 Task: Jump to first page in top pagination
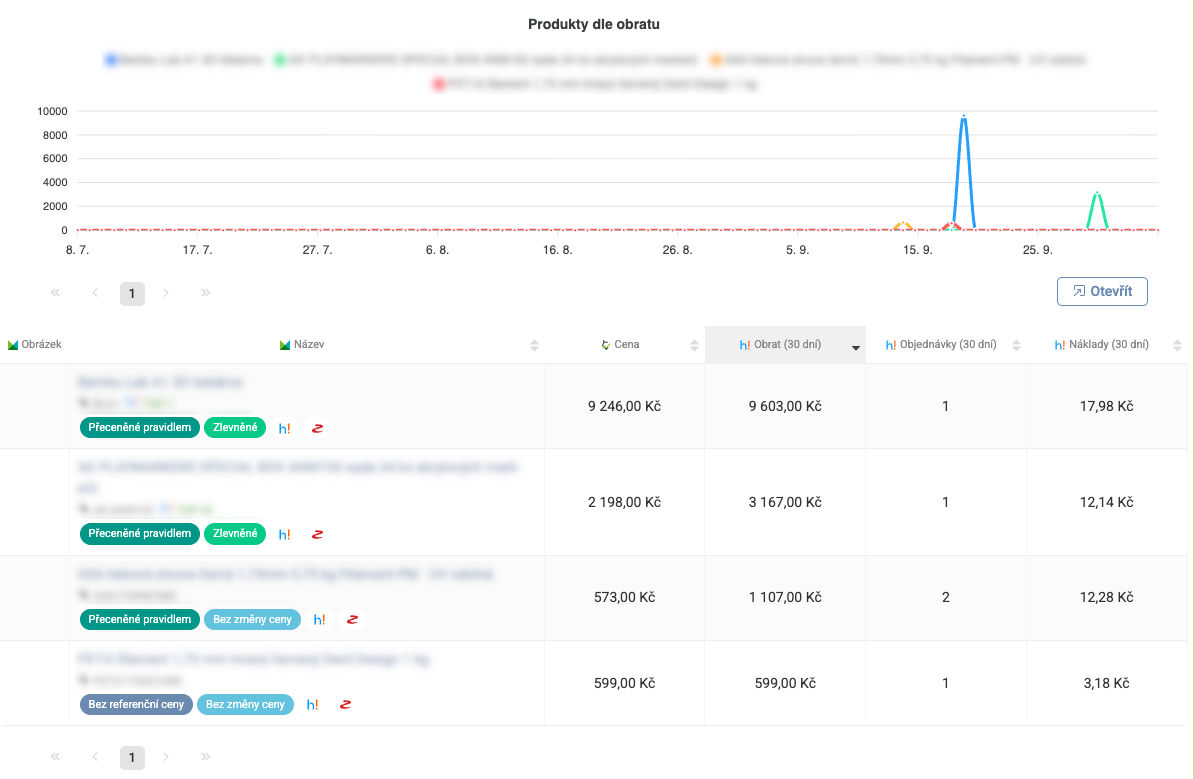click(55, 293)
